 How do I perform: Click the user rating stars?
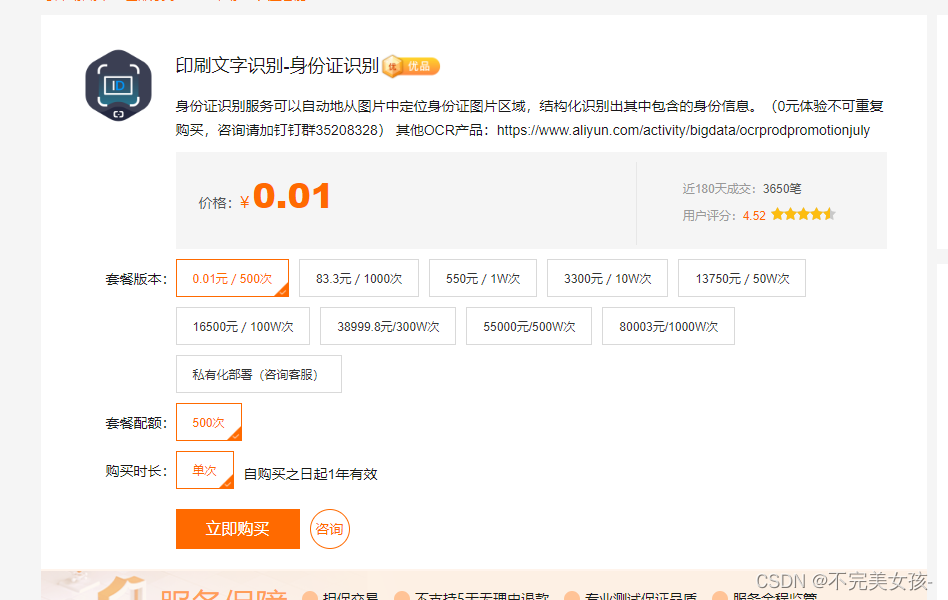803,214
